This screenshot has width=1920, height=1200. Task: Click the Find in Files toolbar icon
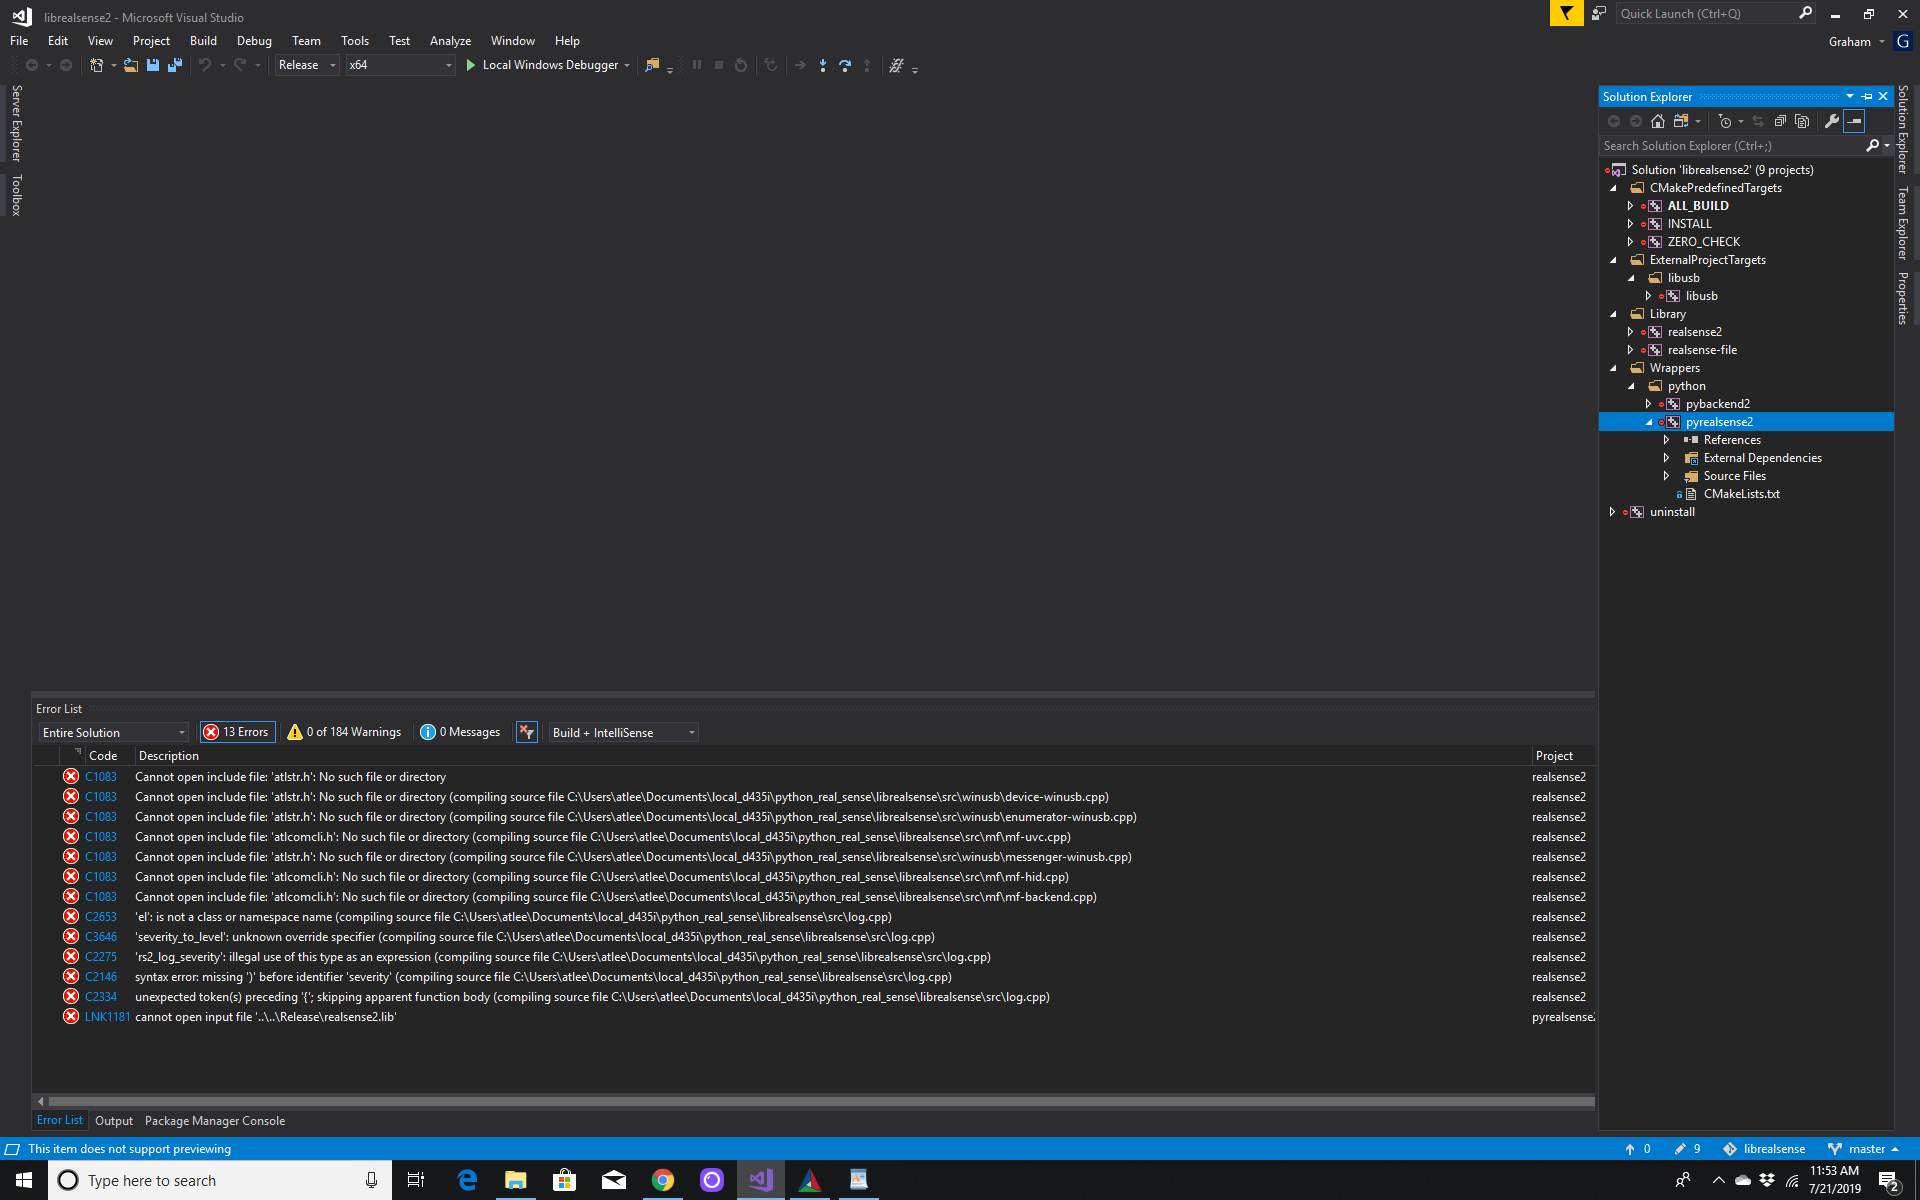point(652,65)
